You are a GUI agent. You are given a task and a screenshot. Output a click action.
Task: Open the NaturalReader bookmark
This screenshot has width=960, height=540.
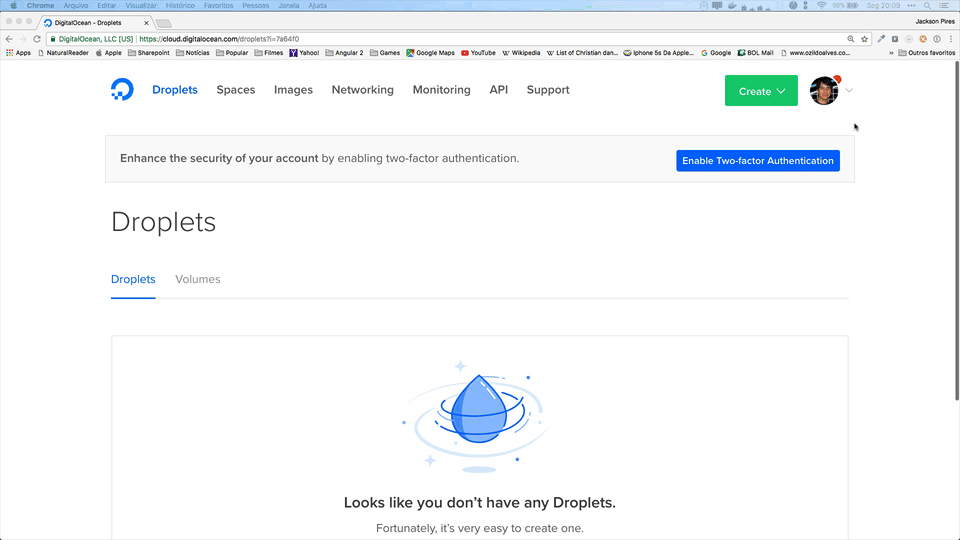point(63,53)
